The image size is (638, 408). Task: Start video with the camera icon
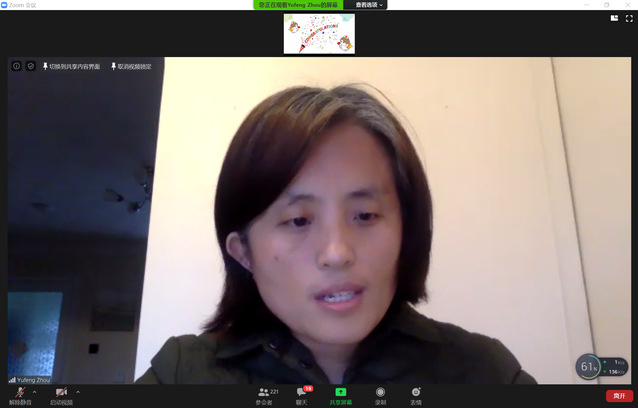point(61,393)
